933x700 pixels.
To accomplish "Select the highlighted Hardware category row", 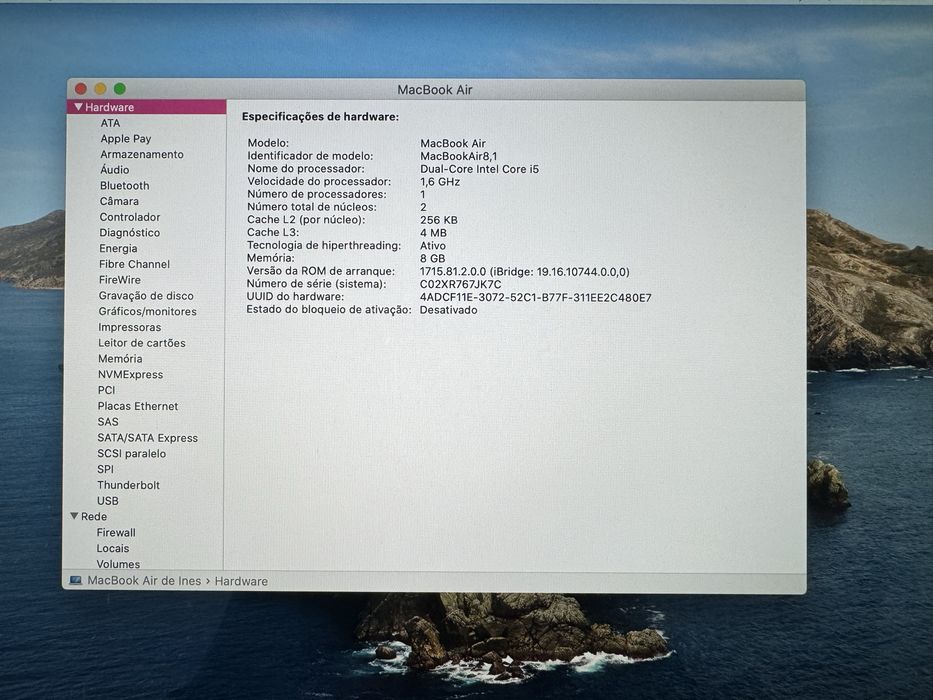I will 147,107.
